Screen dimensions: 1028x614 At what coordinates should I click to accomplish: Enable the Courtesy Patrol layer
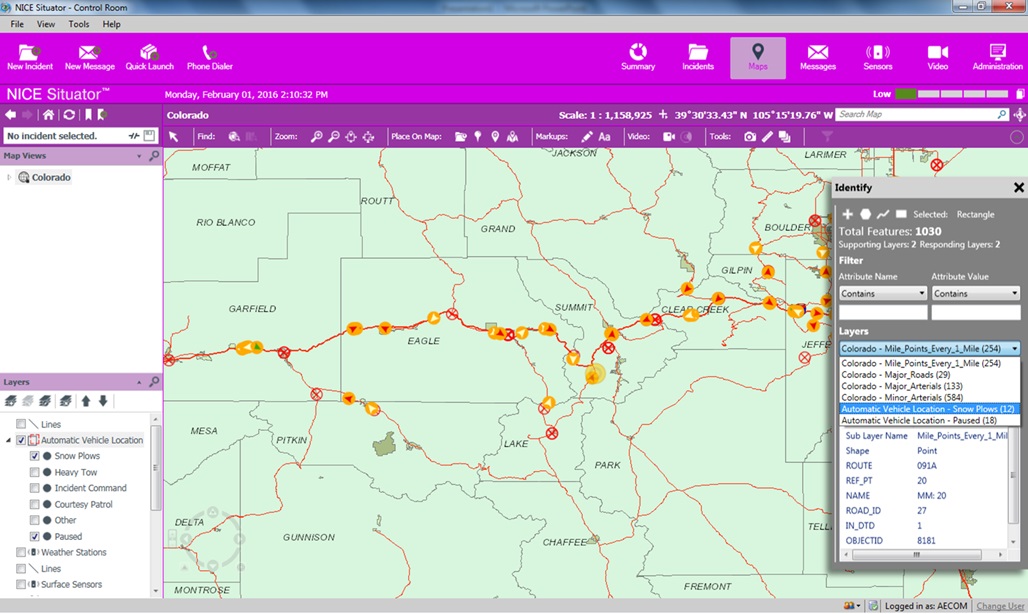point(35,504)
